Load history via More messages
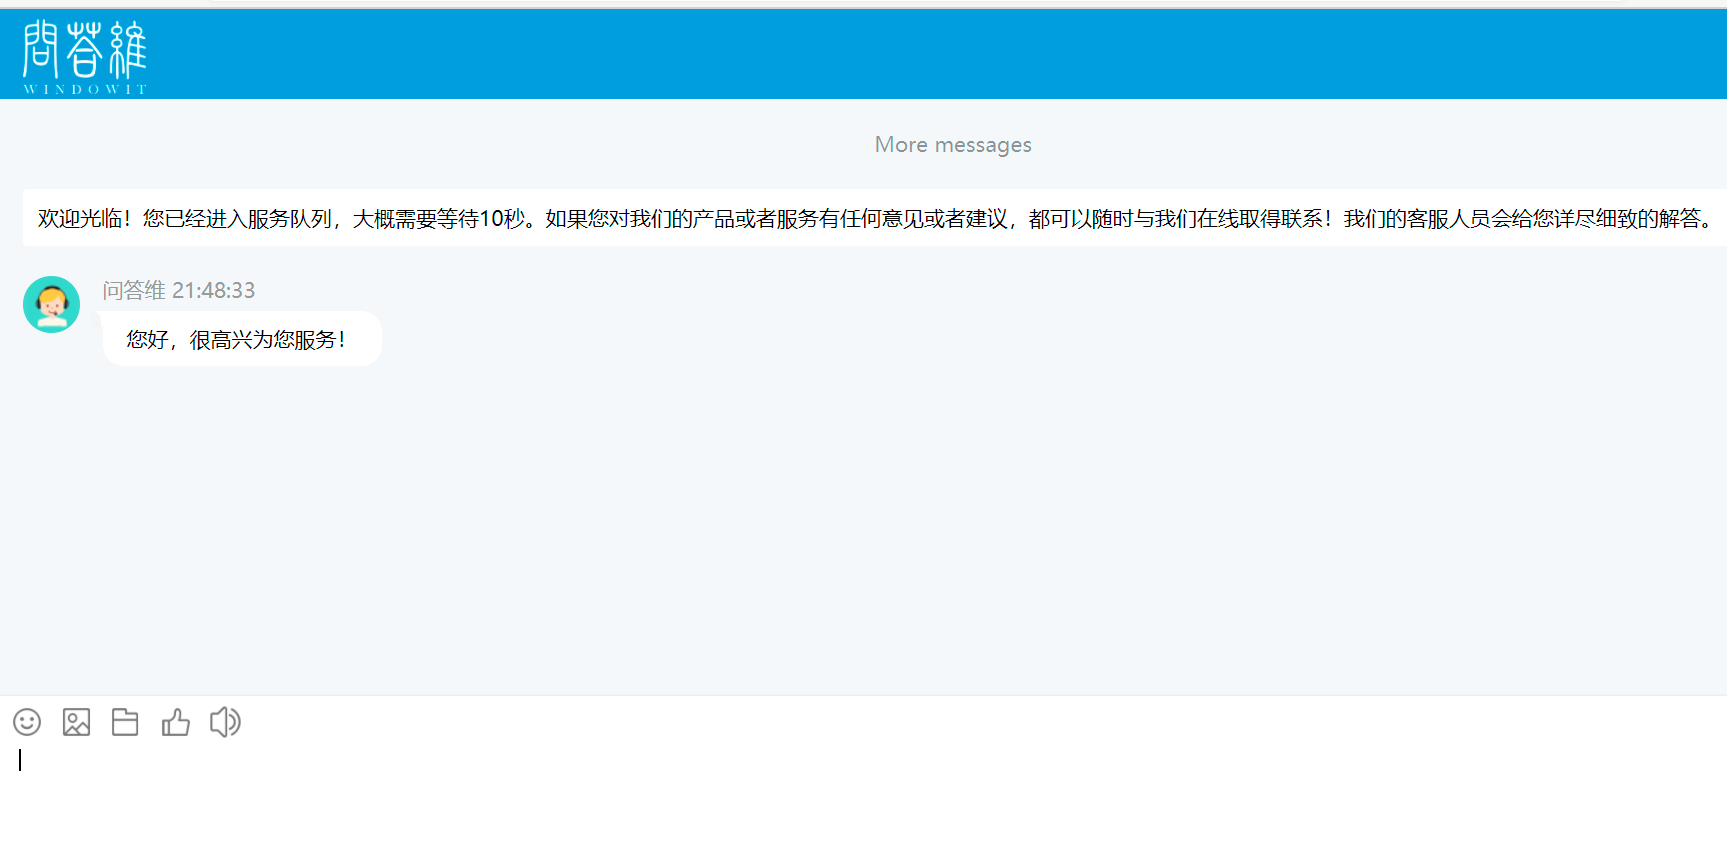 [x=952, y=145]
